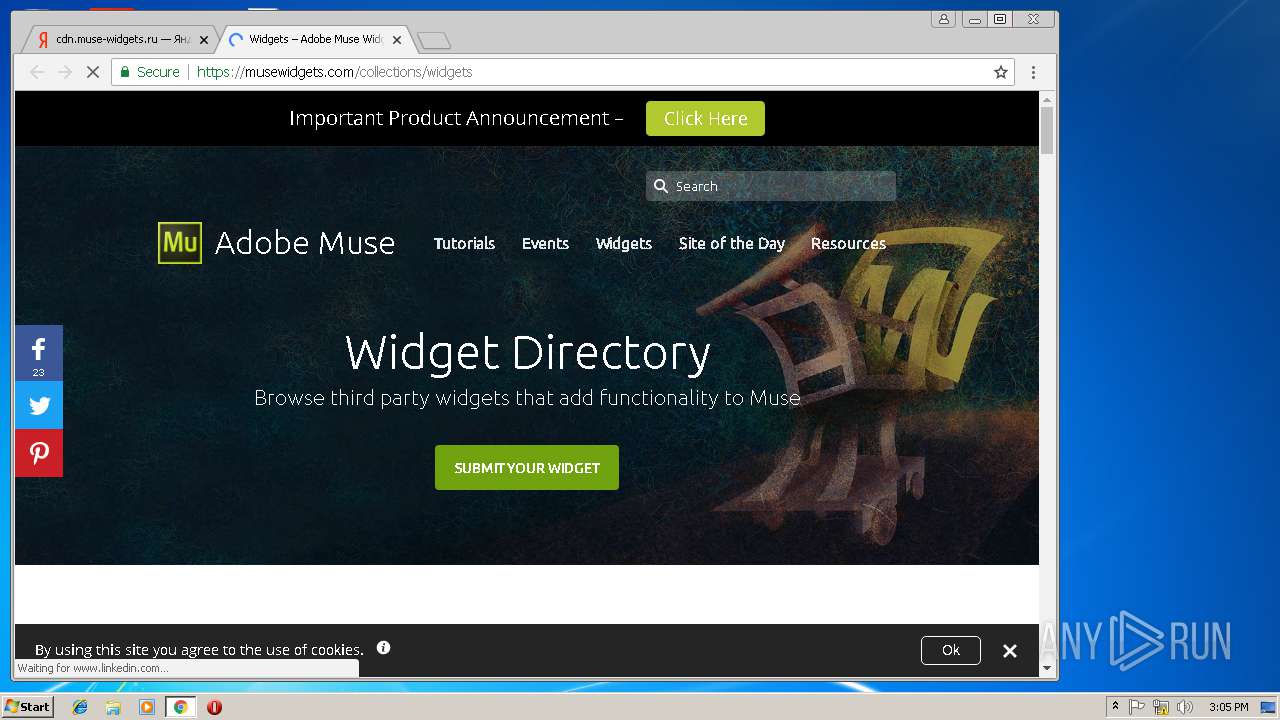Click the page's vertical scrollbar thumb
Image resolution: width=1280 pixels, height=720 pixels.
[1047, 130]
